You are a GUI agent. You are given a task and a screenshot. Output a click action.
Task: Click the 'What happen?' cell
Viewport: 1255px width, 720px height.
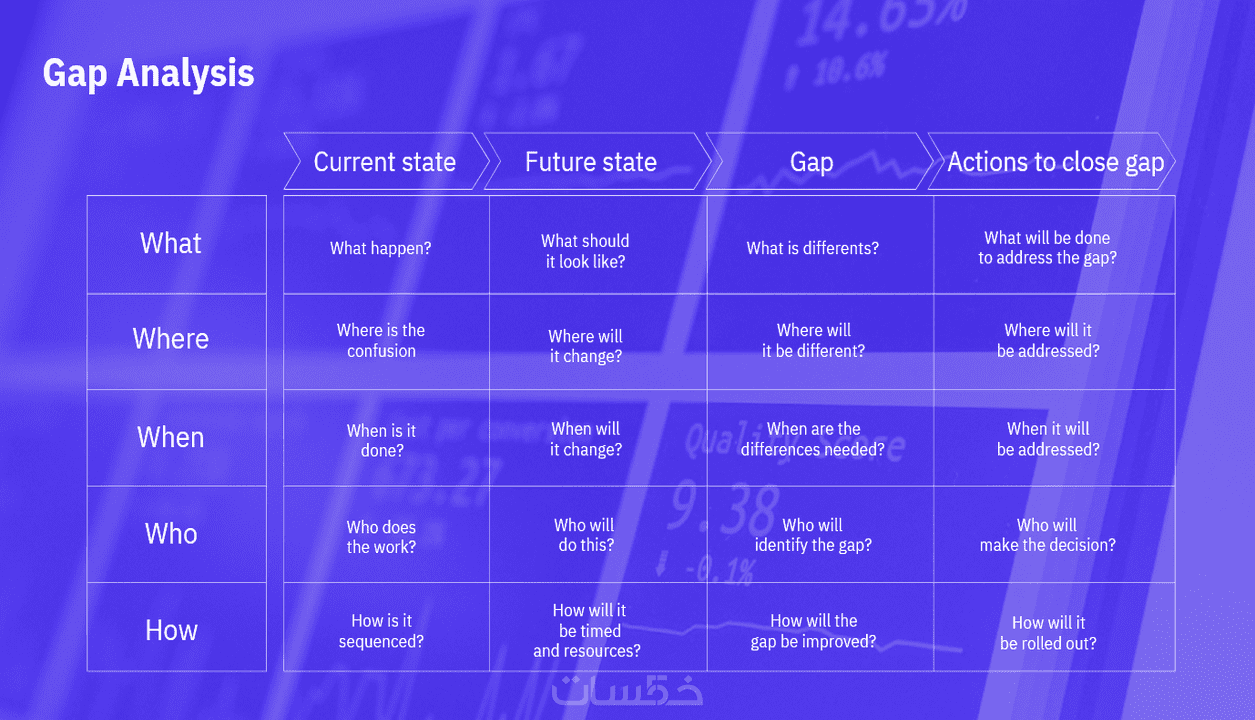387,244
